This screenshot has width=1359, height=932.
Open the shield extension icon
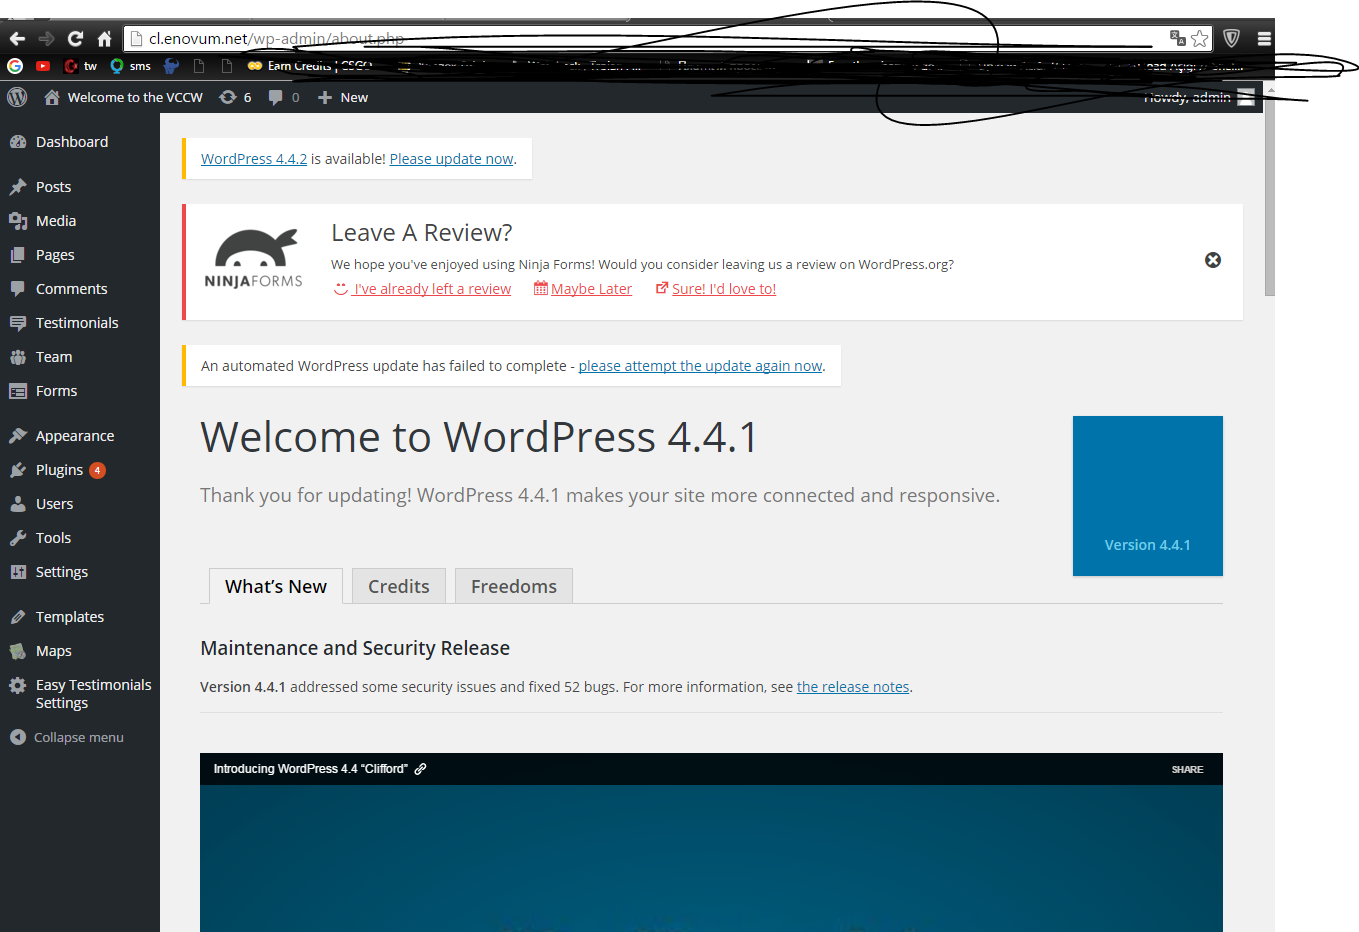click(1232, 39)
